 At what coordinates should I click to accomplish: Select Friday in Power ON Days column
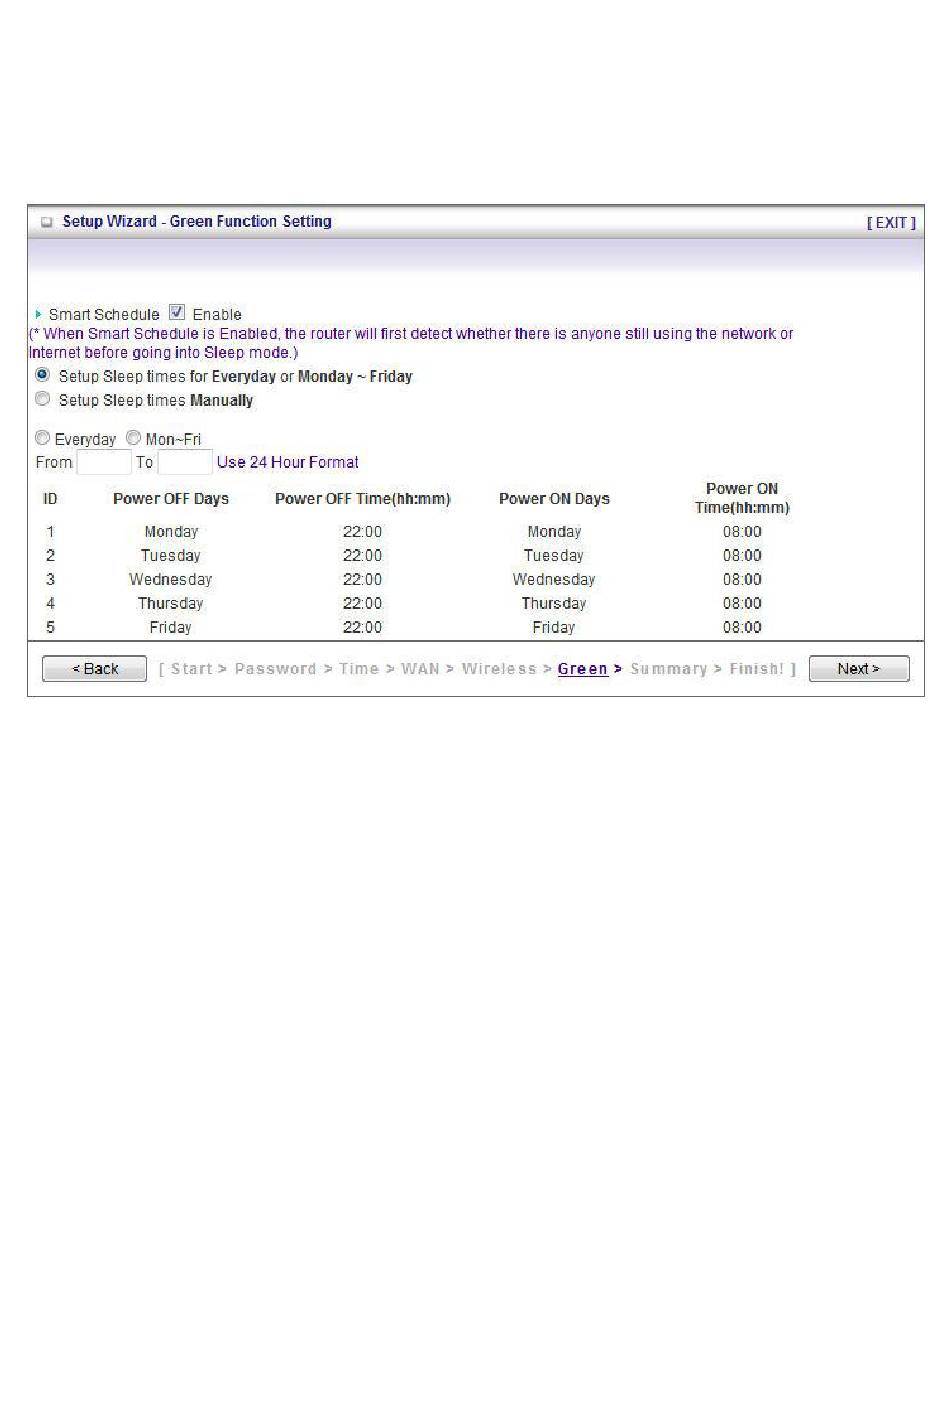554,628
